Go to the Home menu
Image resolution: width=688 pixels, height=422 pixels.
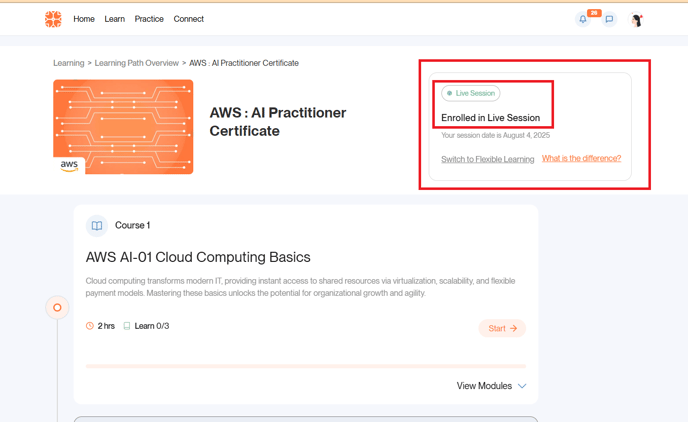84,19
